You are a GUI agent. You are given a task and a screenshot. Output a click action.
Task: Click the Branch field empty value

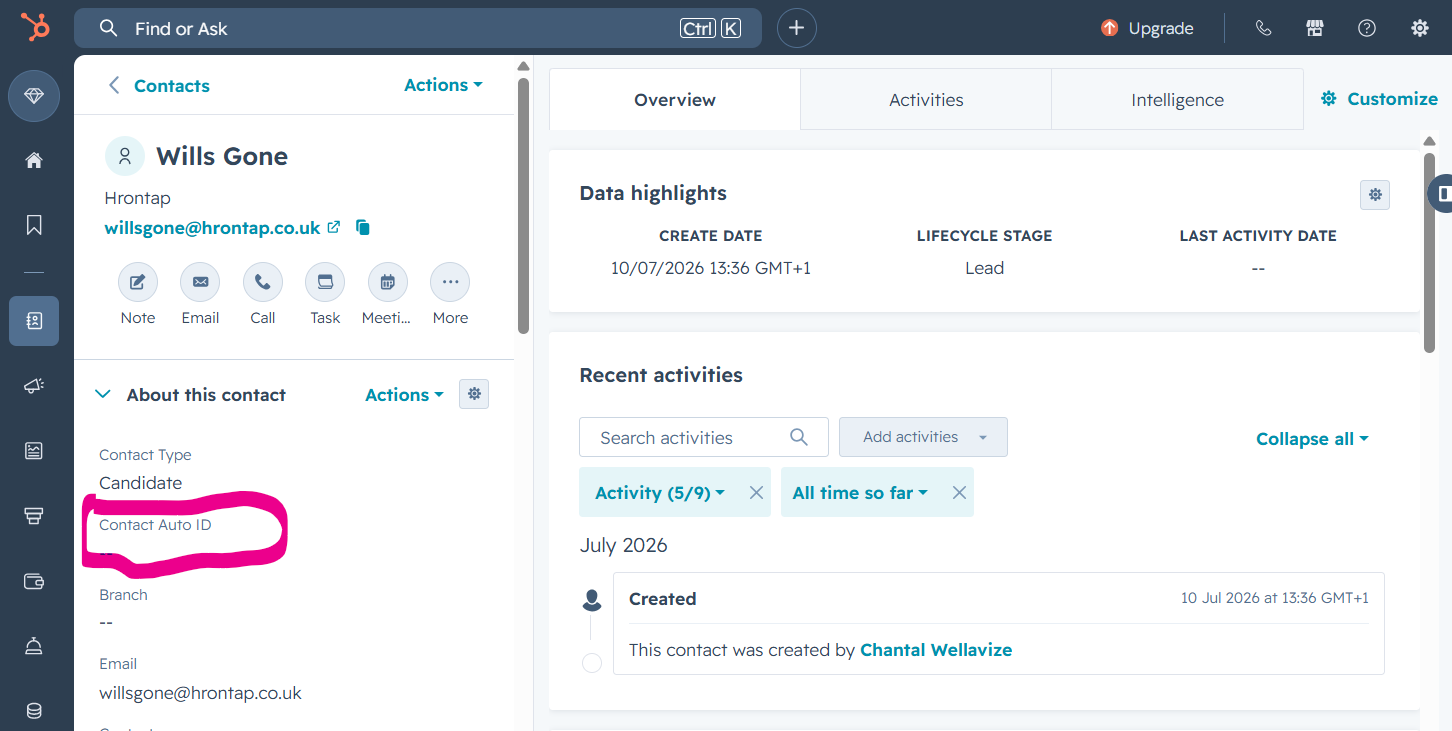click(x=106, y=622)
